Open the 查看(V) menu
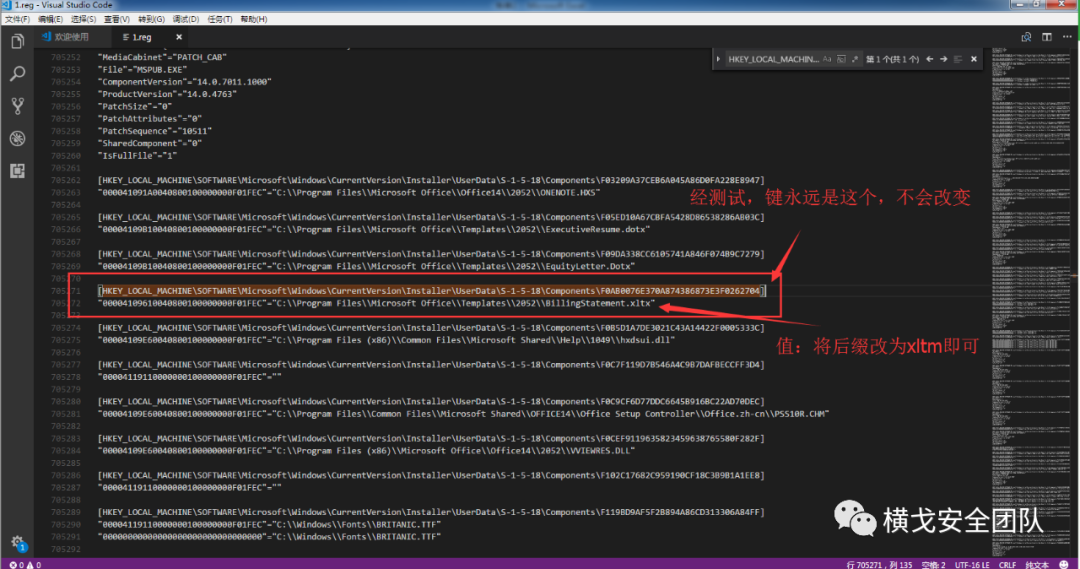1080x569 pixels. coord(116,19)
